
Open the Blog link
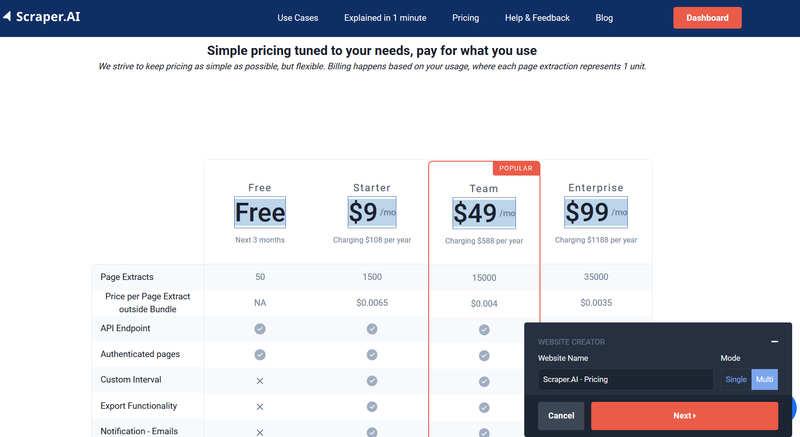pos(604,18)
